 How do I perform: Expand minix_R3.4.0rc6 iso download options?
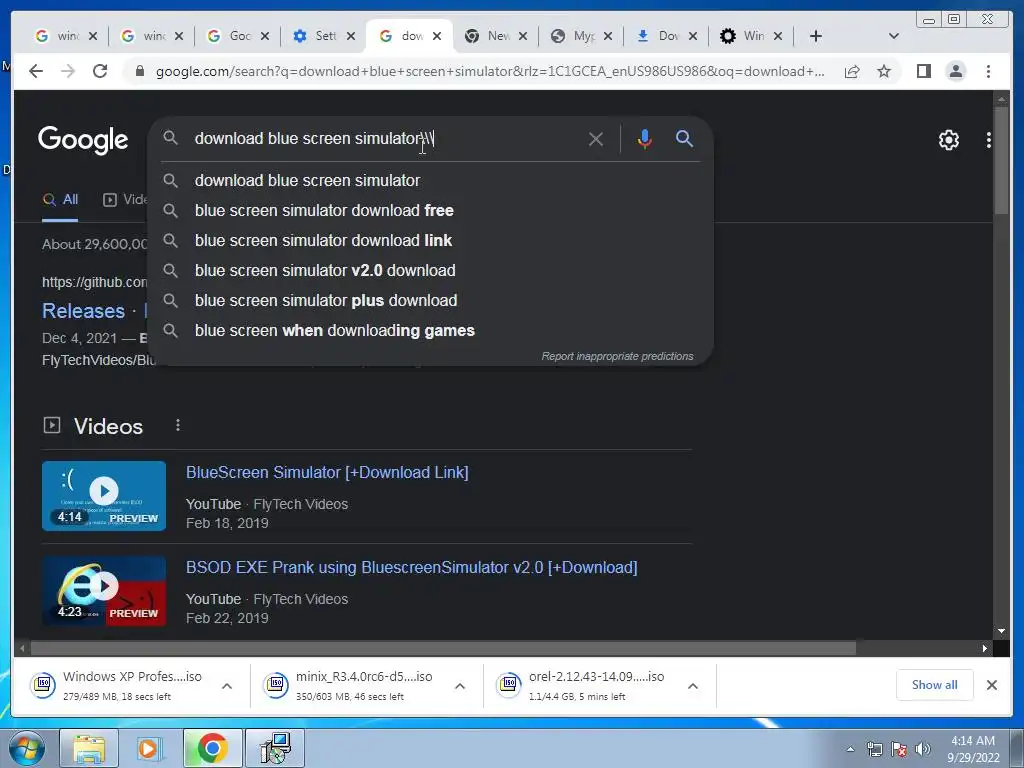pyautogui.click(x=460, y=686)
